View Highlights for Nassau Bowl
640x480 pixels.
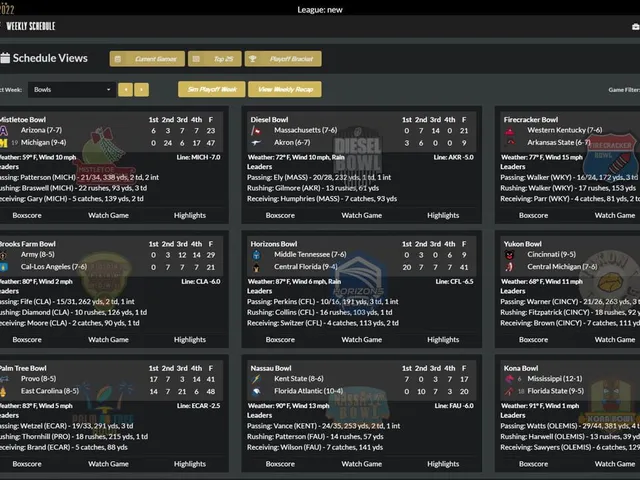(x=443, y=464)
